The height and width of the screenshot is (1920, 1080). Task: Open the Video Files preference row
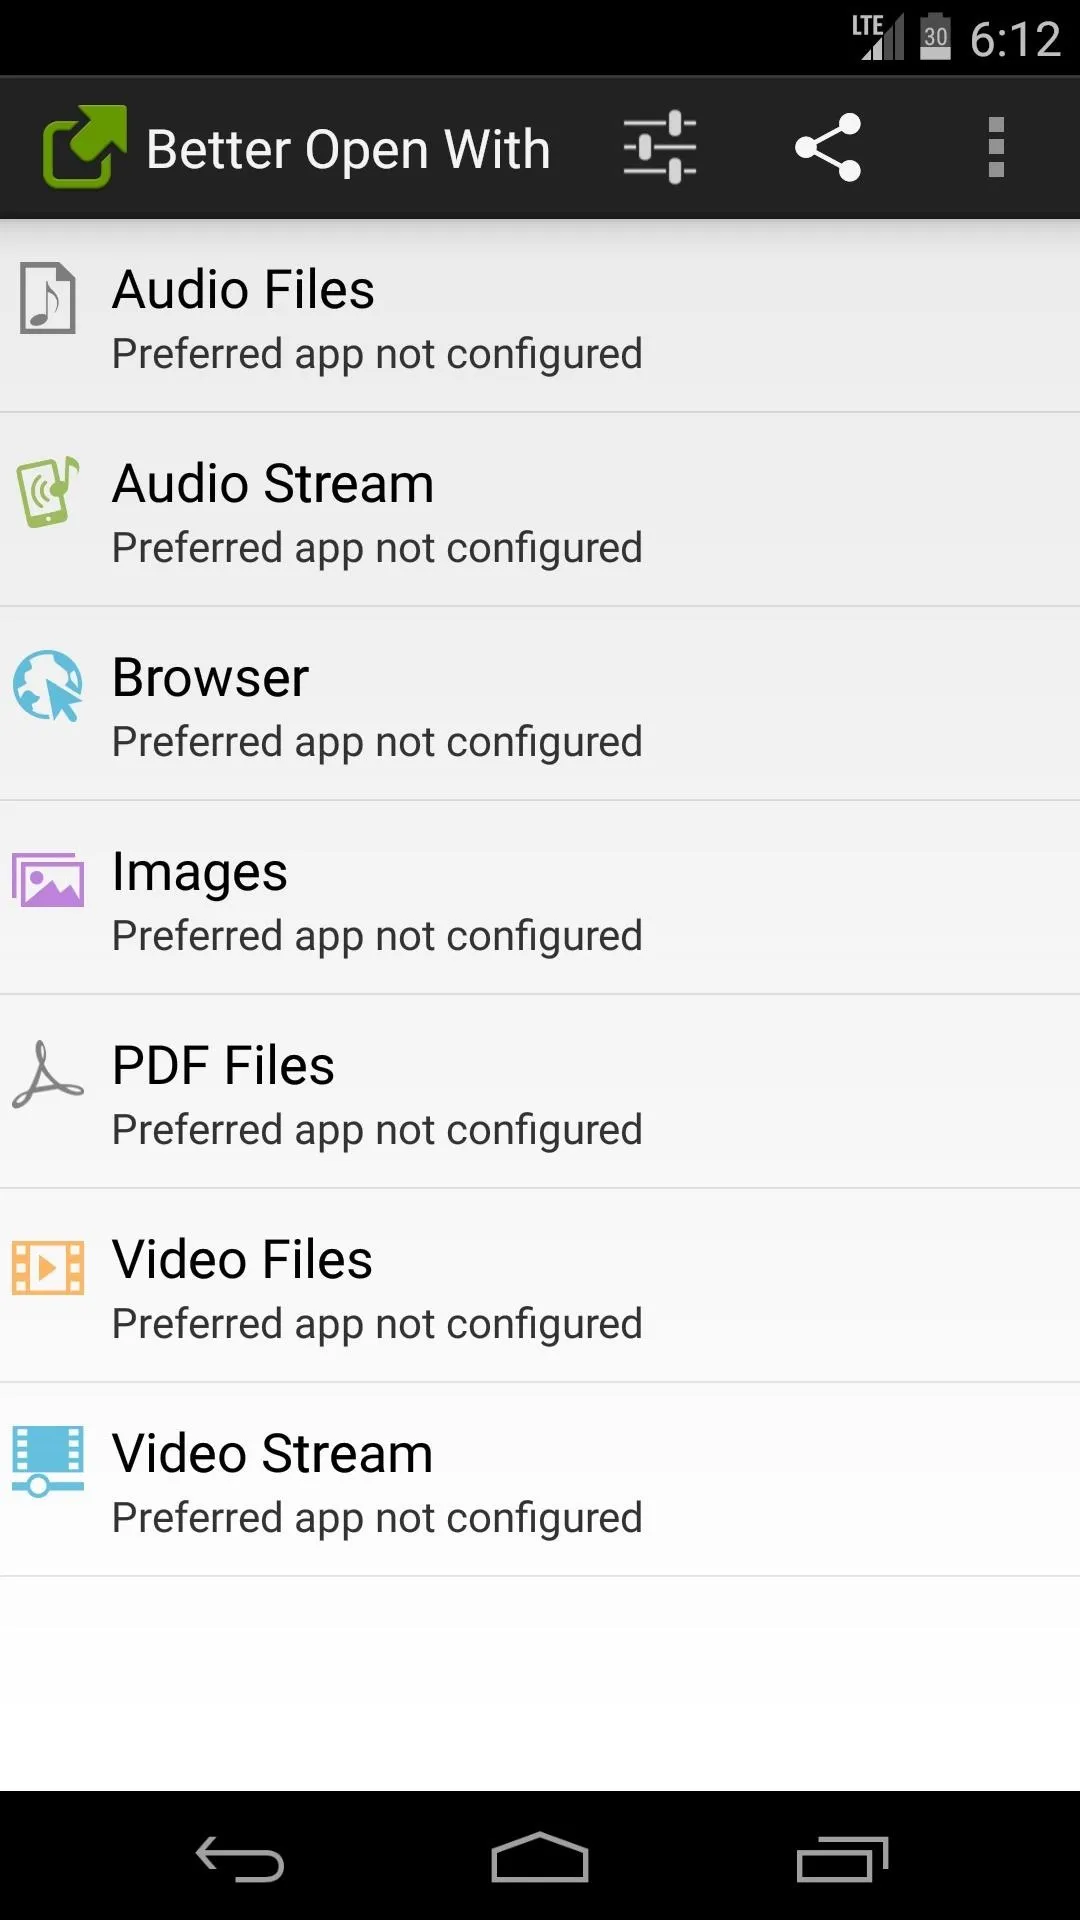pyautogui.click(x=540, y=1286)
